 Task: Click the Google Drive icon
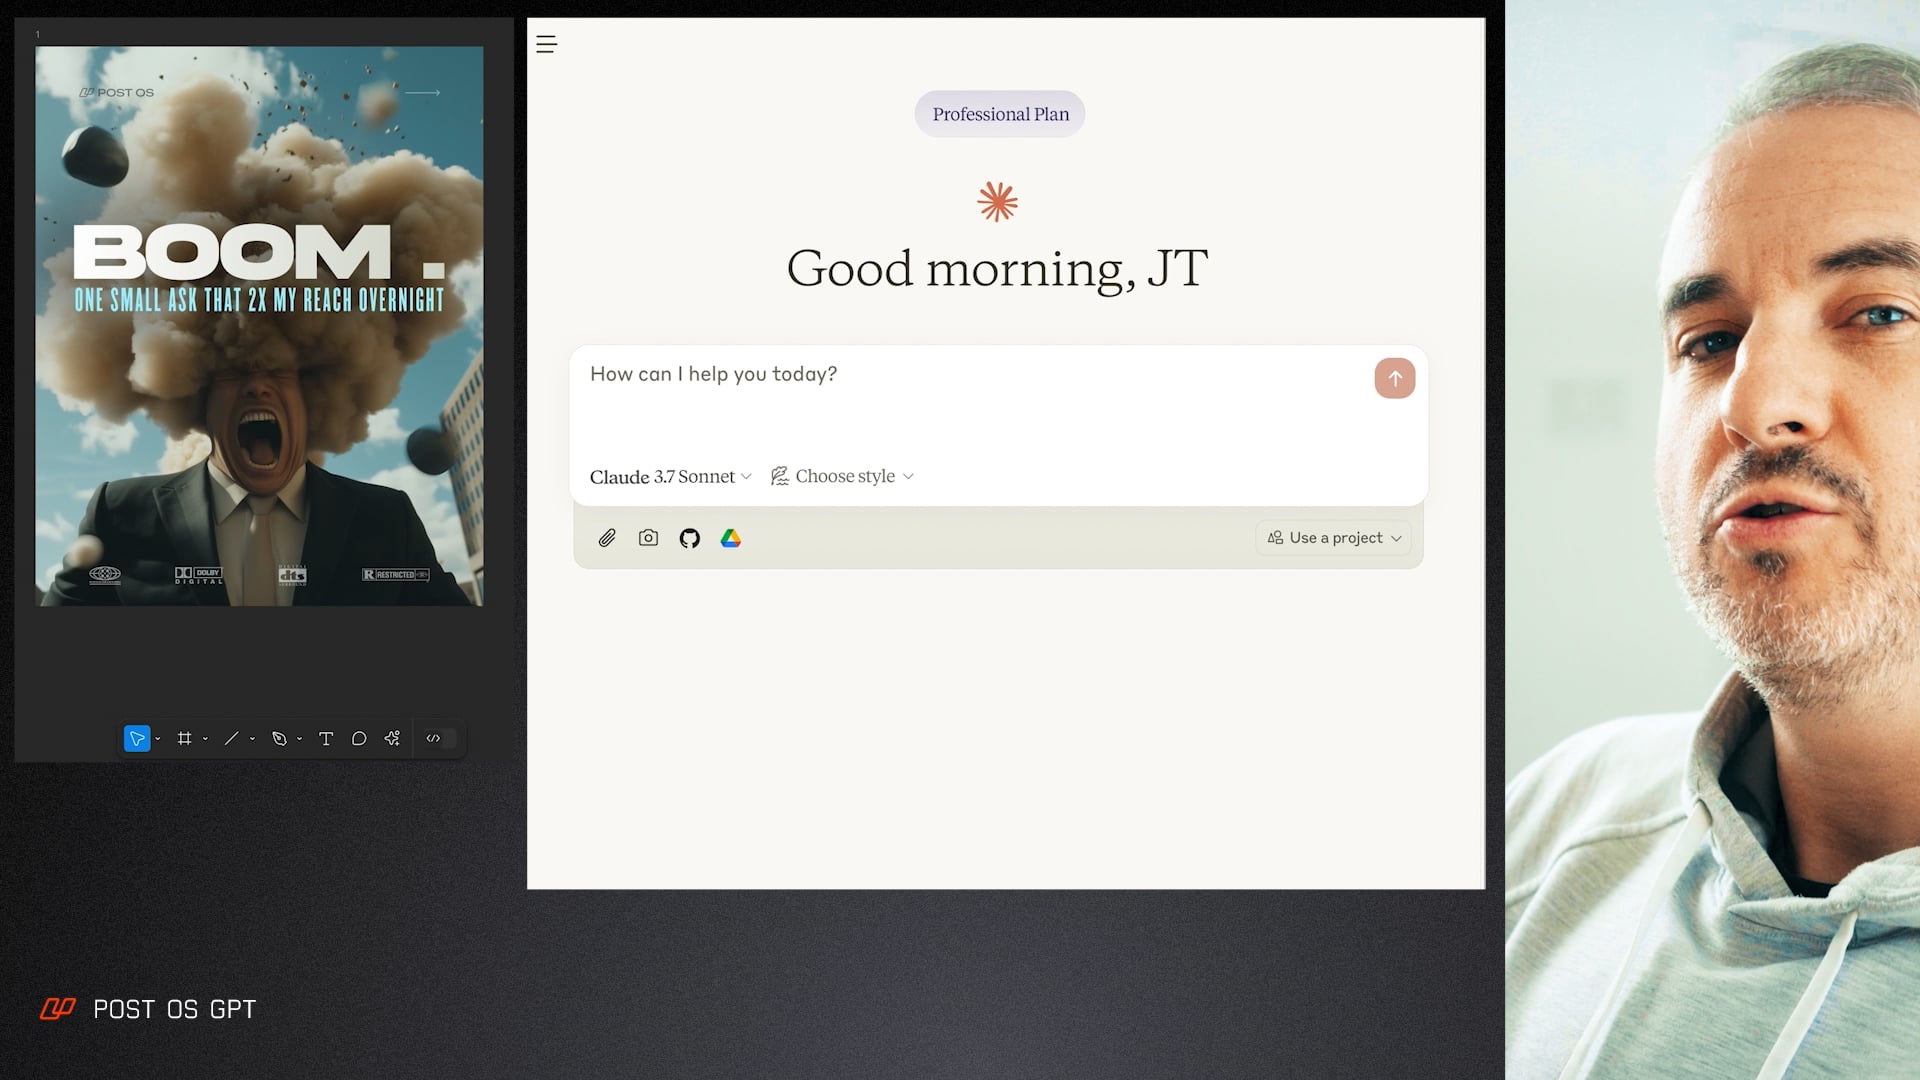pyautogui.click(x=731, y=538)
